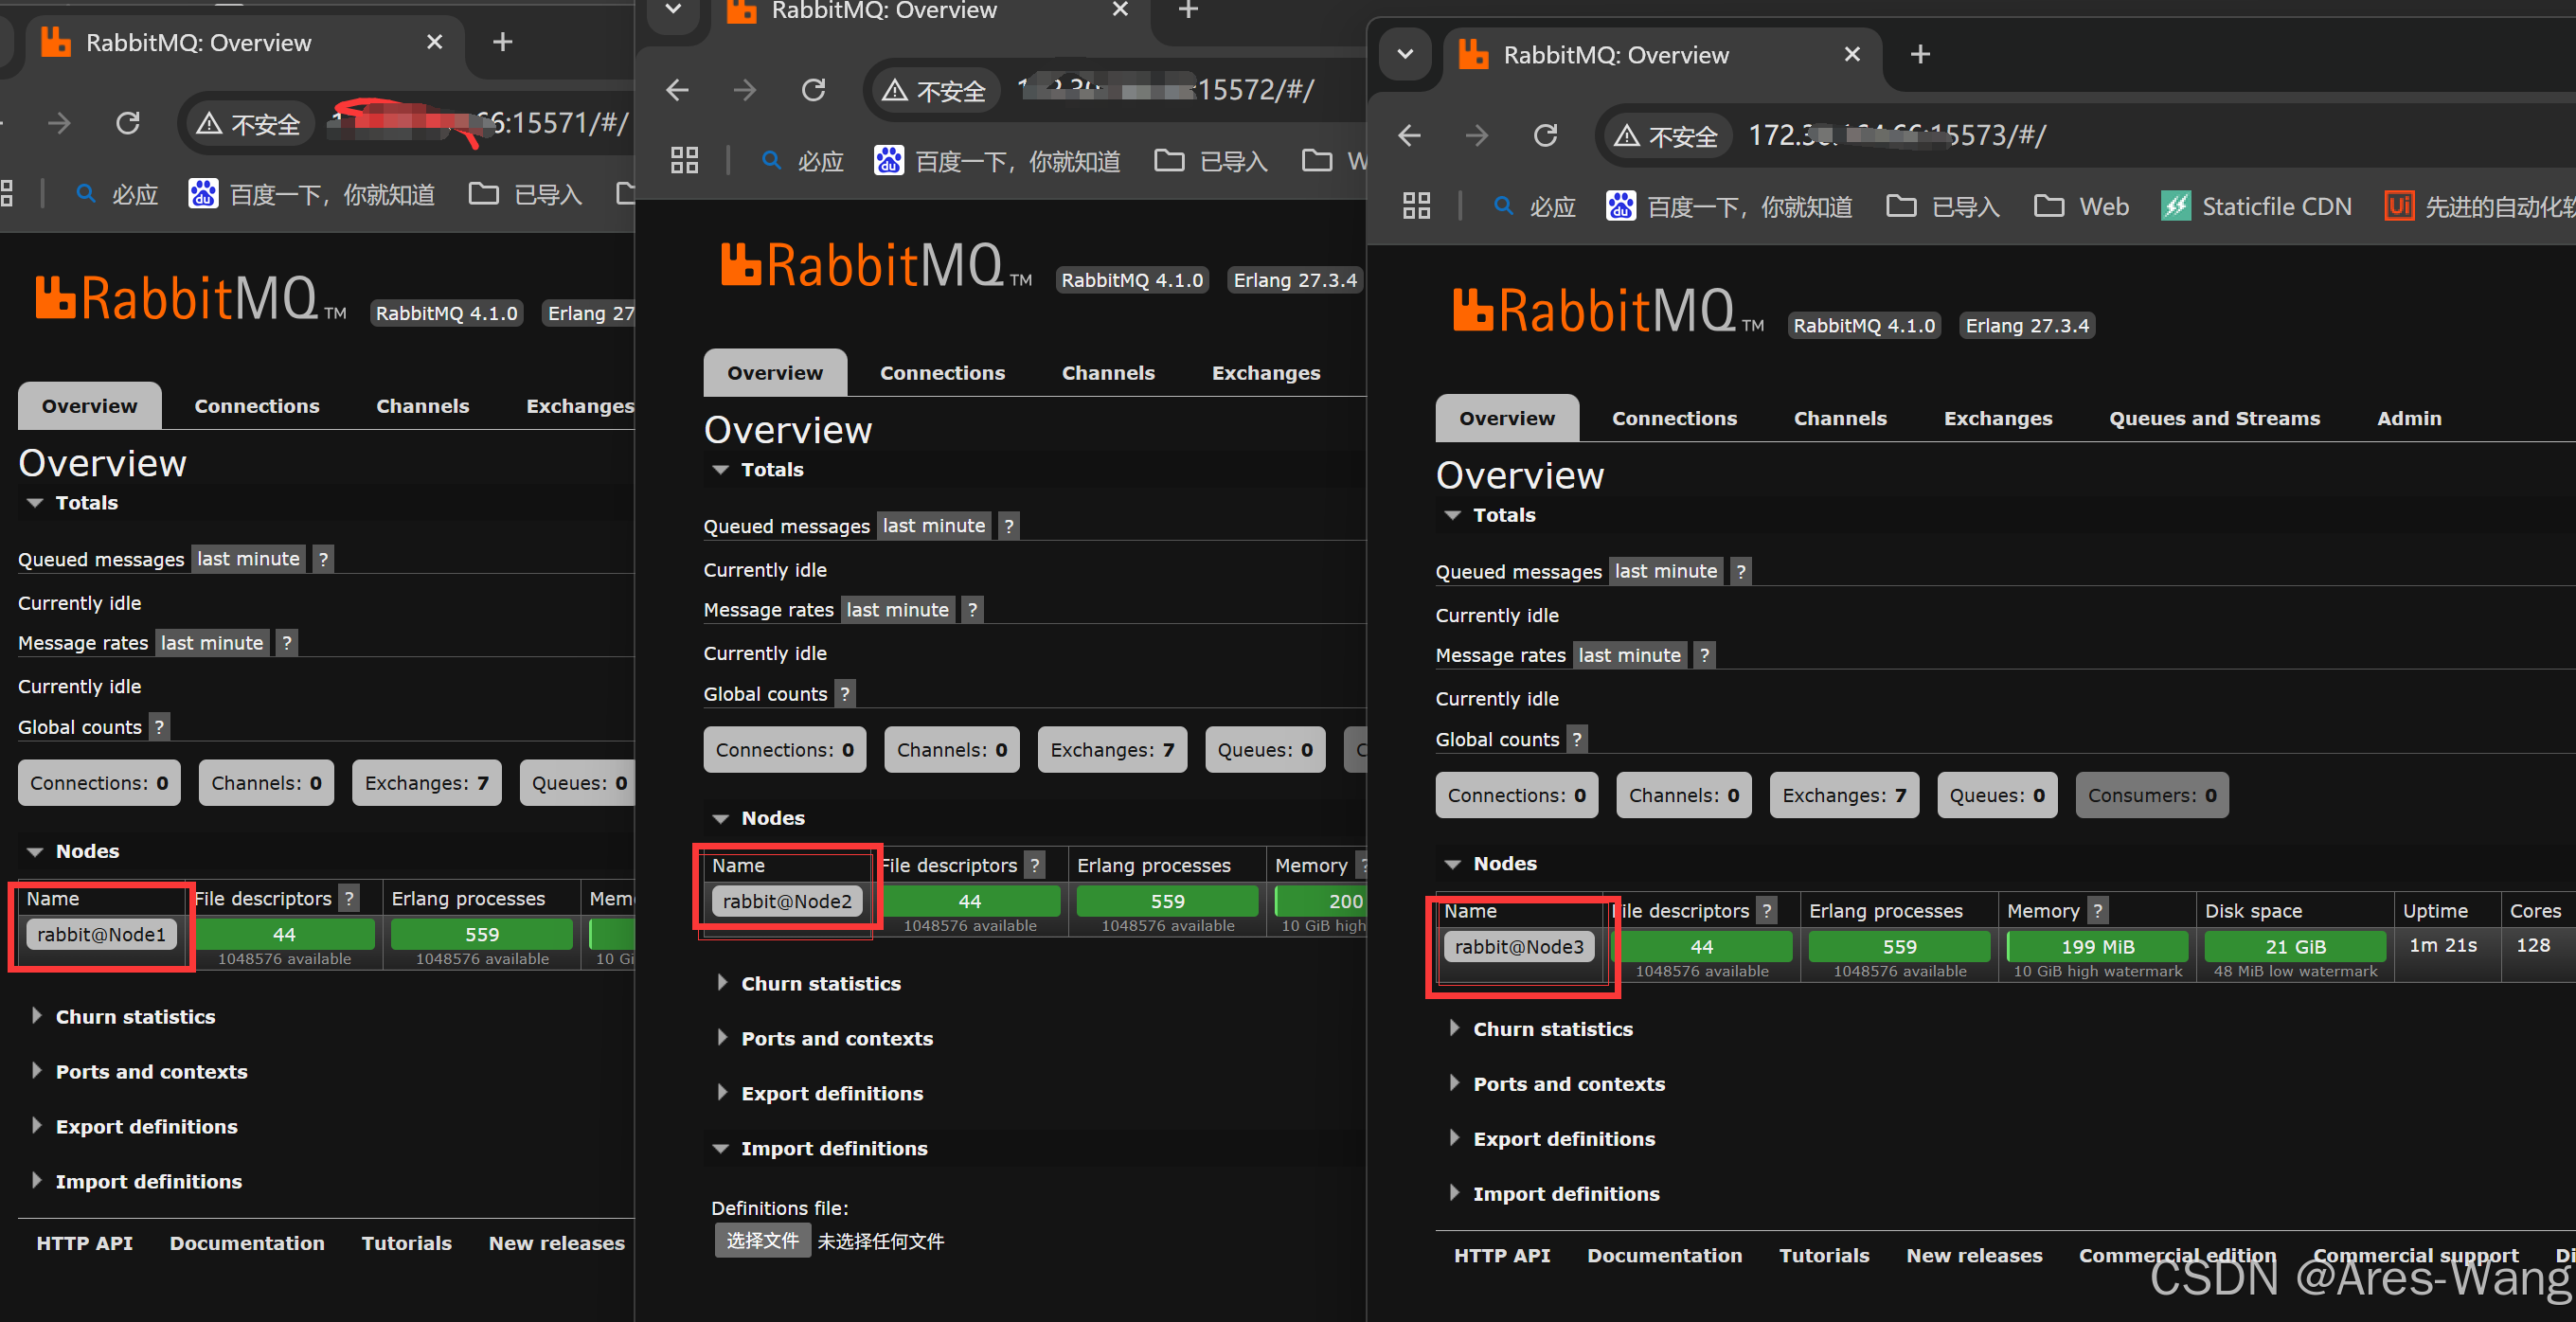Open new tab with plus in right window
This screenshot has height=1322, width=2576.
[x=1920, y=54]
